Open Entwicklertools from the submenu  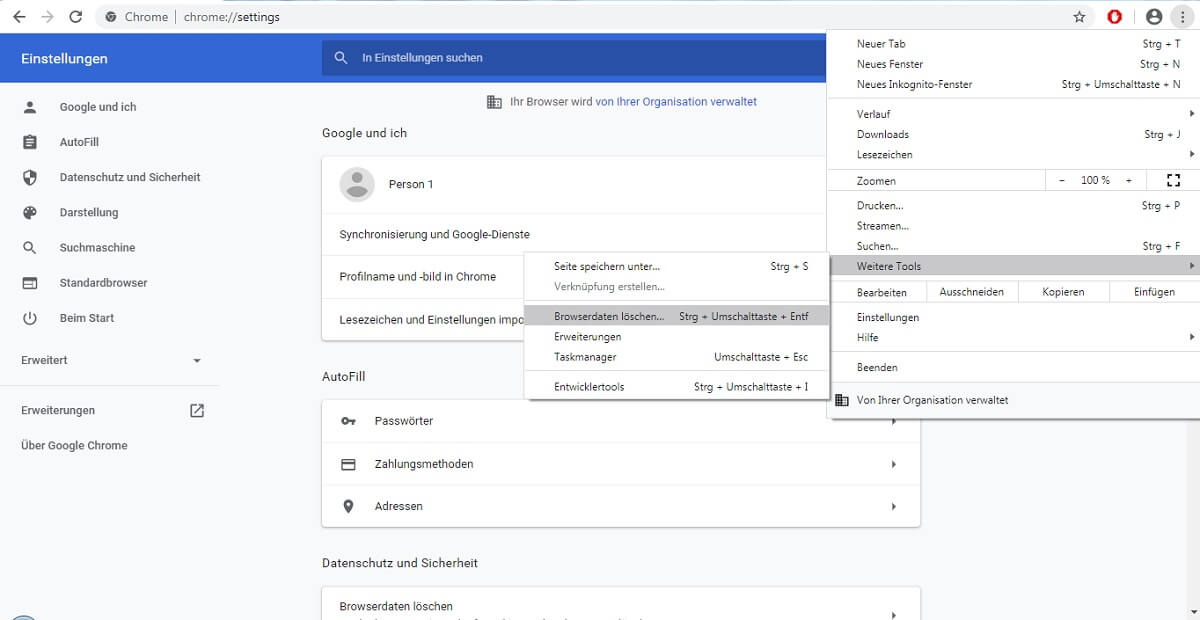coord(677,387)
